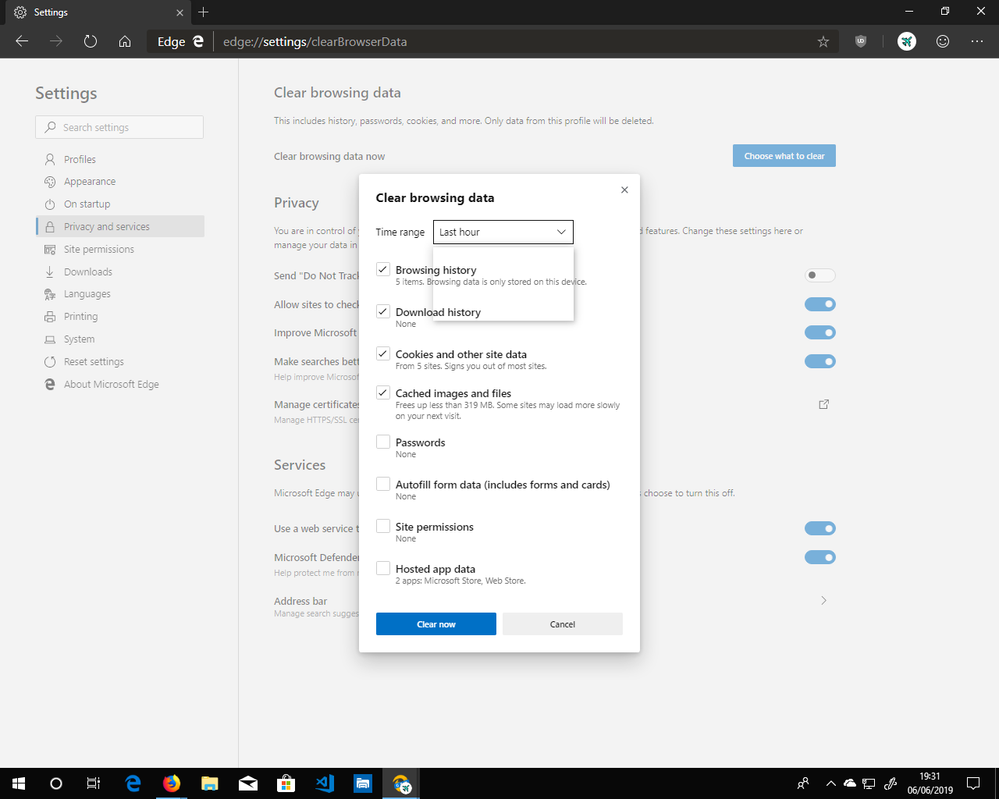Launch Cortana search circle in taskbar

(x=56, y=783)
